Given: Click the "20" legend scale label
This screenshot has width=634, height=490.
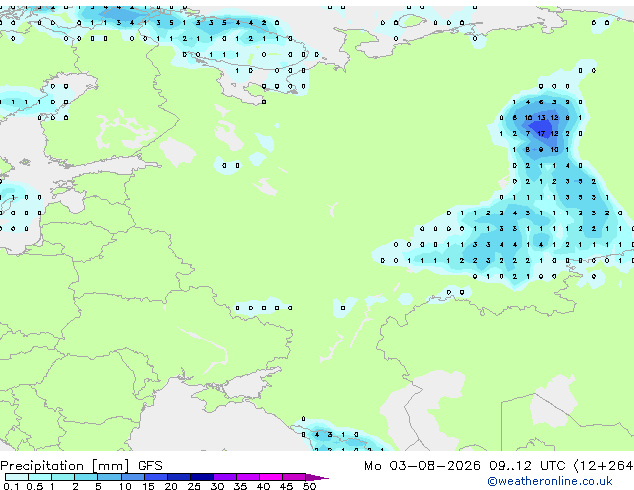Looking at the screenshot, I should 171,486.
